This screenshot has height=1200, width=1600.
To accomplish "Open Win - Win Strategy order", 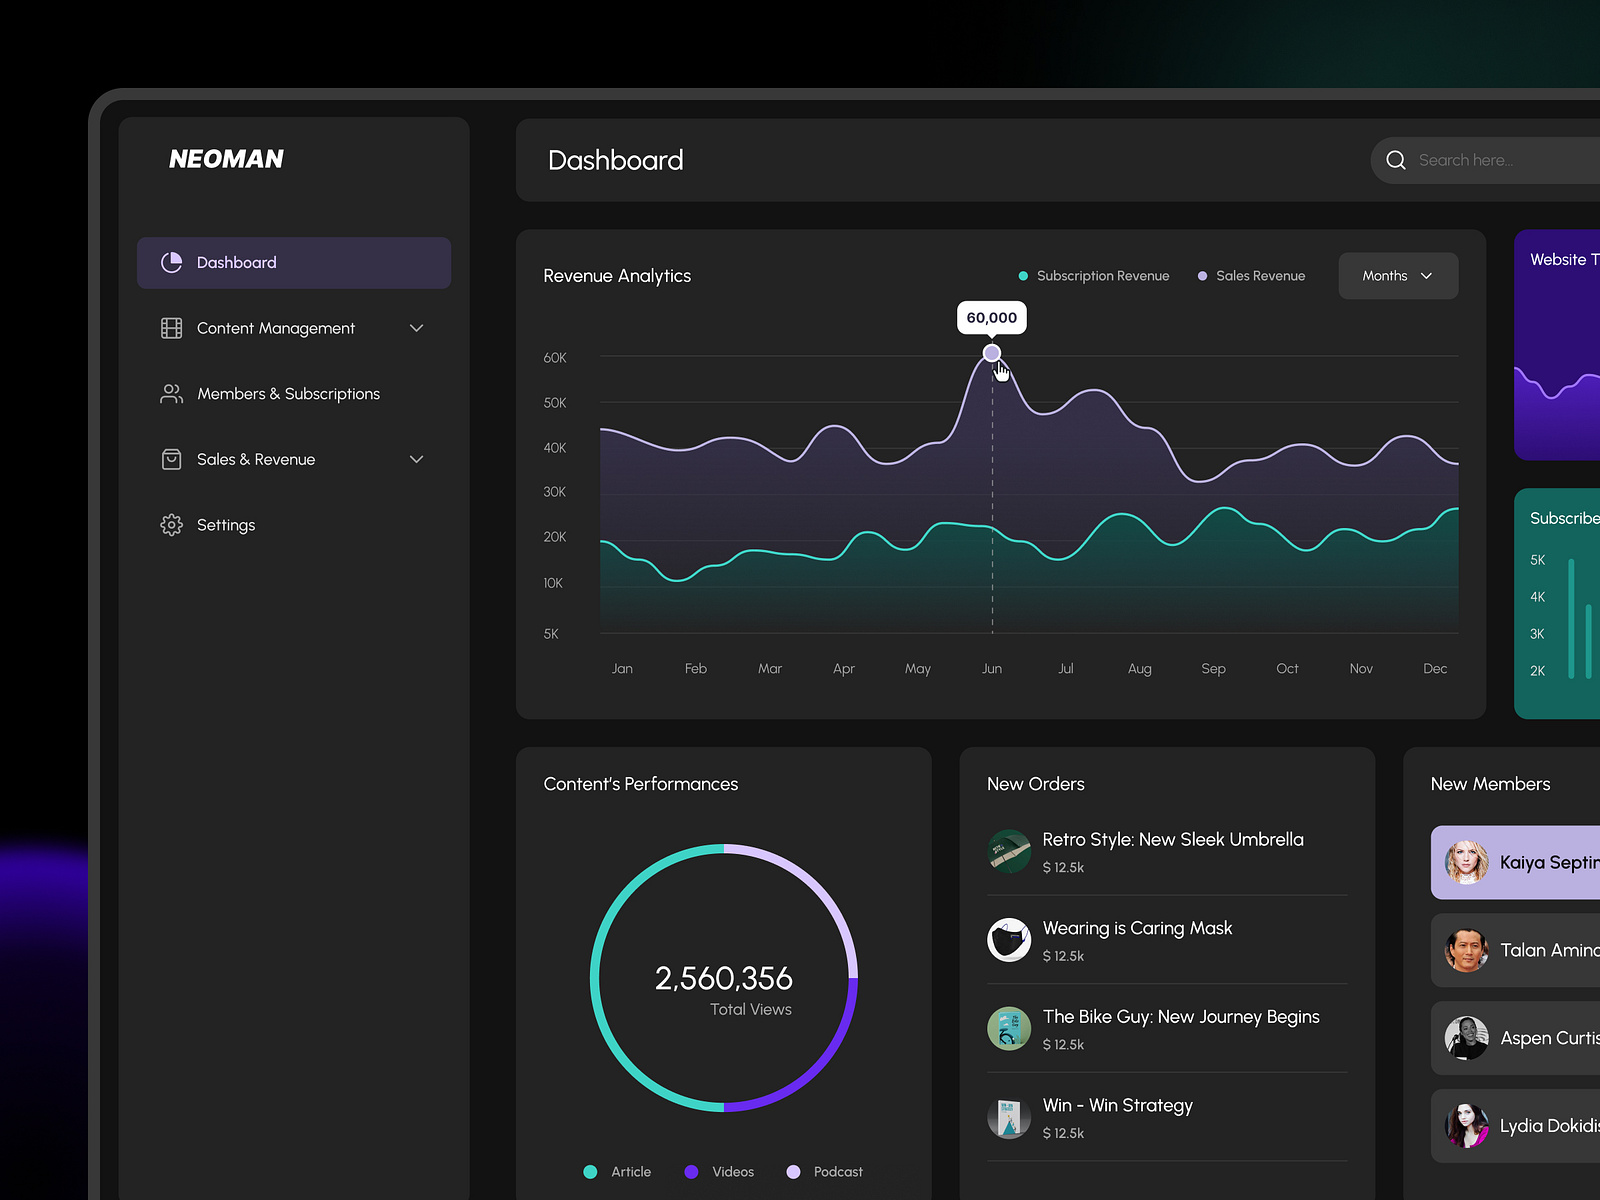I will [x=1167, y=1117].
